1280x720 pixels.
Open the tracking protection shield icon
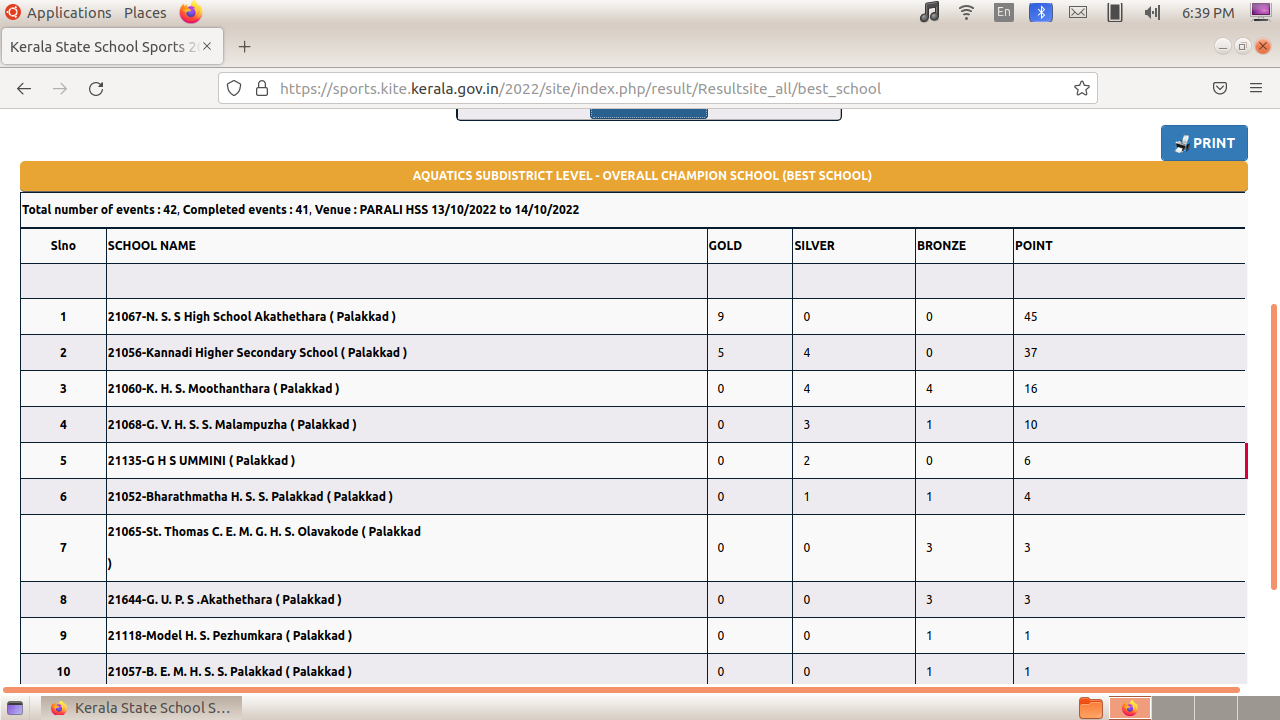coord(234,88)
